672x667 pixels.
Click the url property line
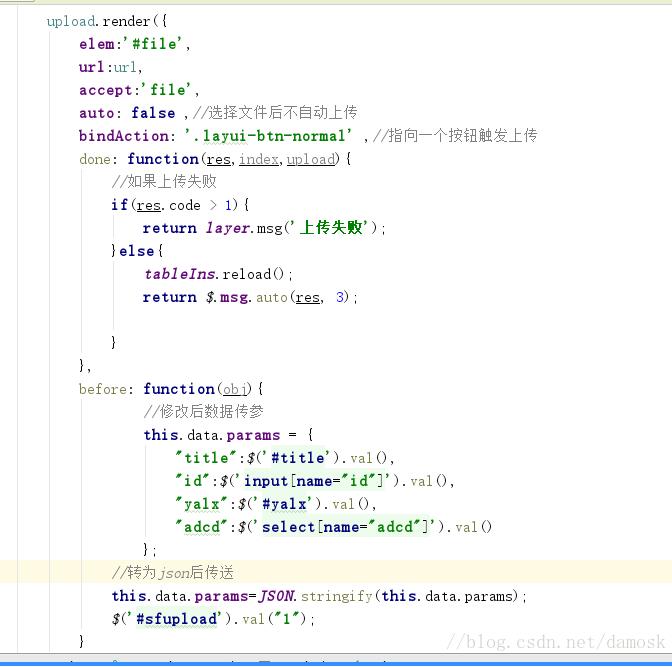[111, 67]
